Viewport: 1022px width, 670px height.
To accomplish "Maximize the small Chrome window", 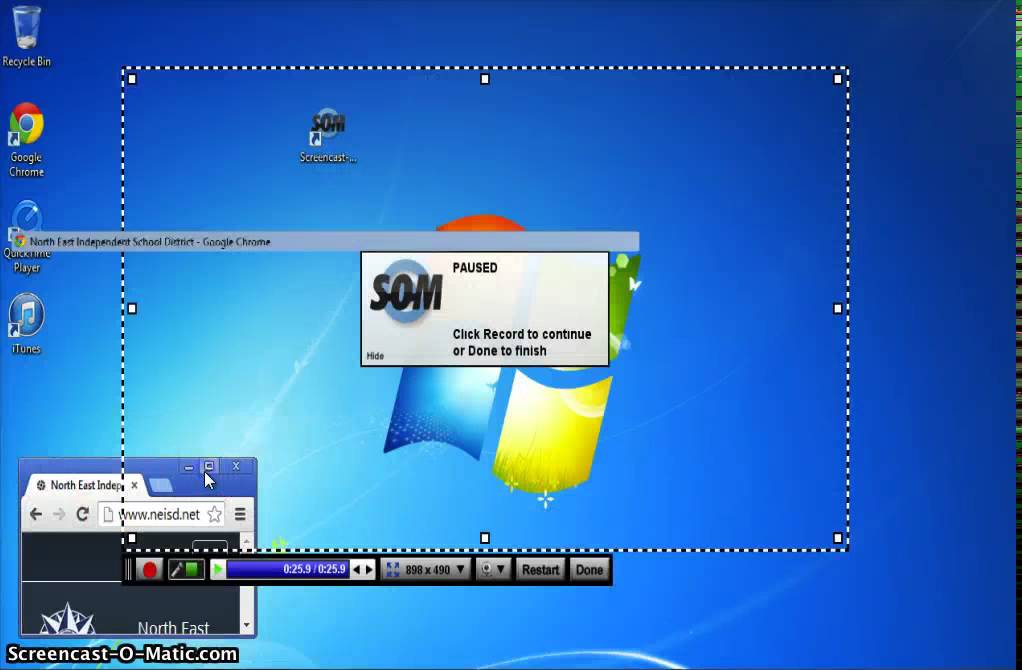I will (x=209, y=466).
